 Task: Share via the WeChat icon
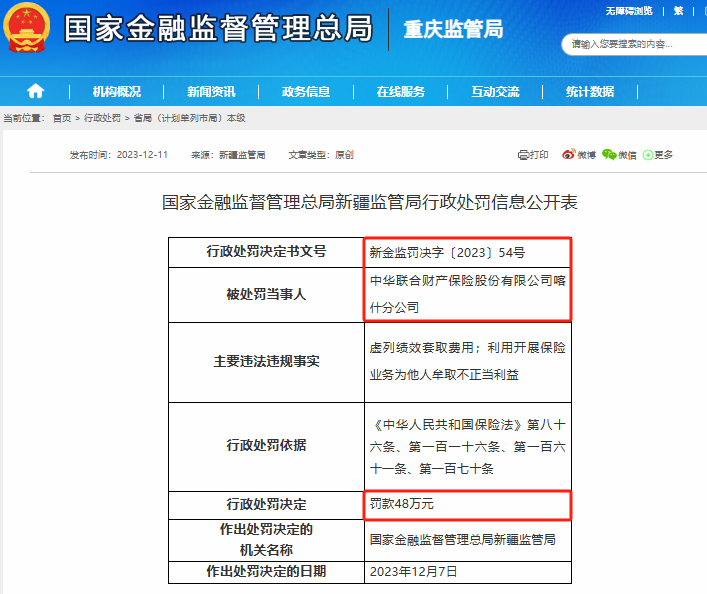pos(609,155)
